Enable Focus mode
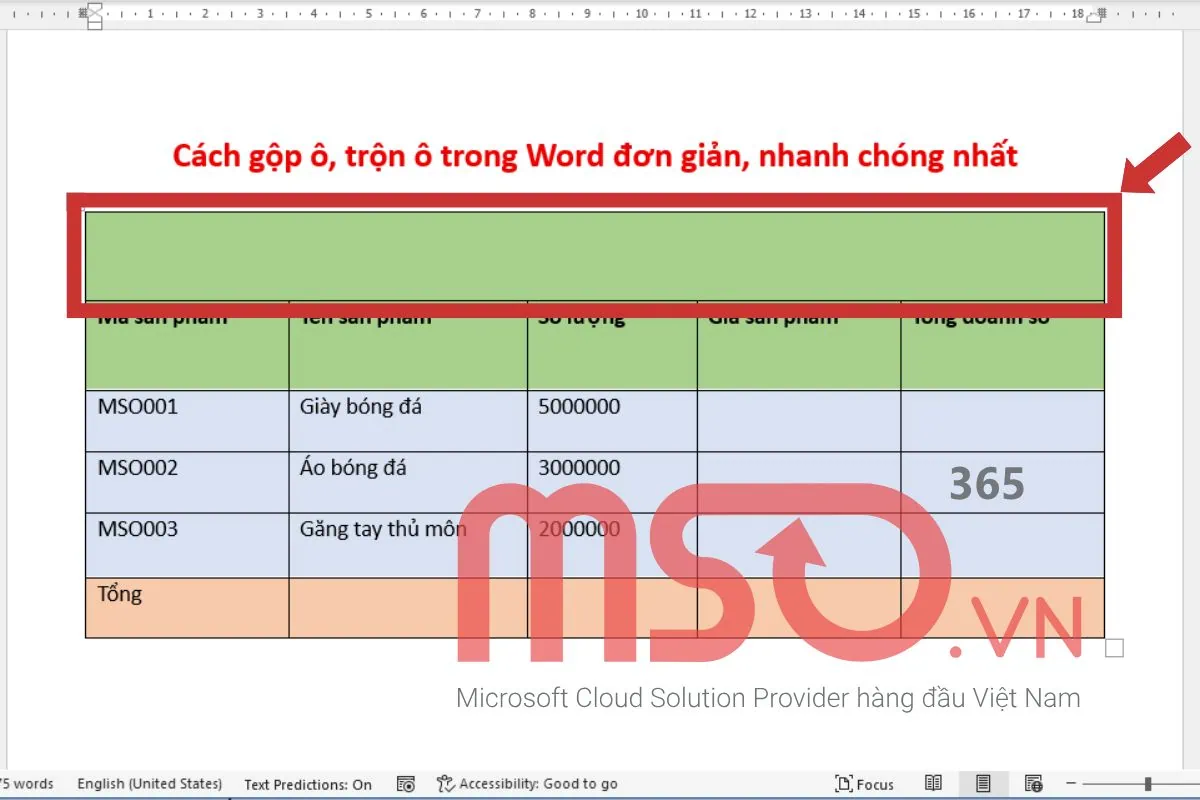Viewport: 1200px width, 800px height. [864, 784]
